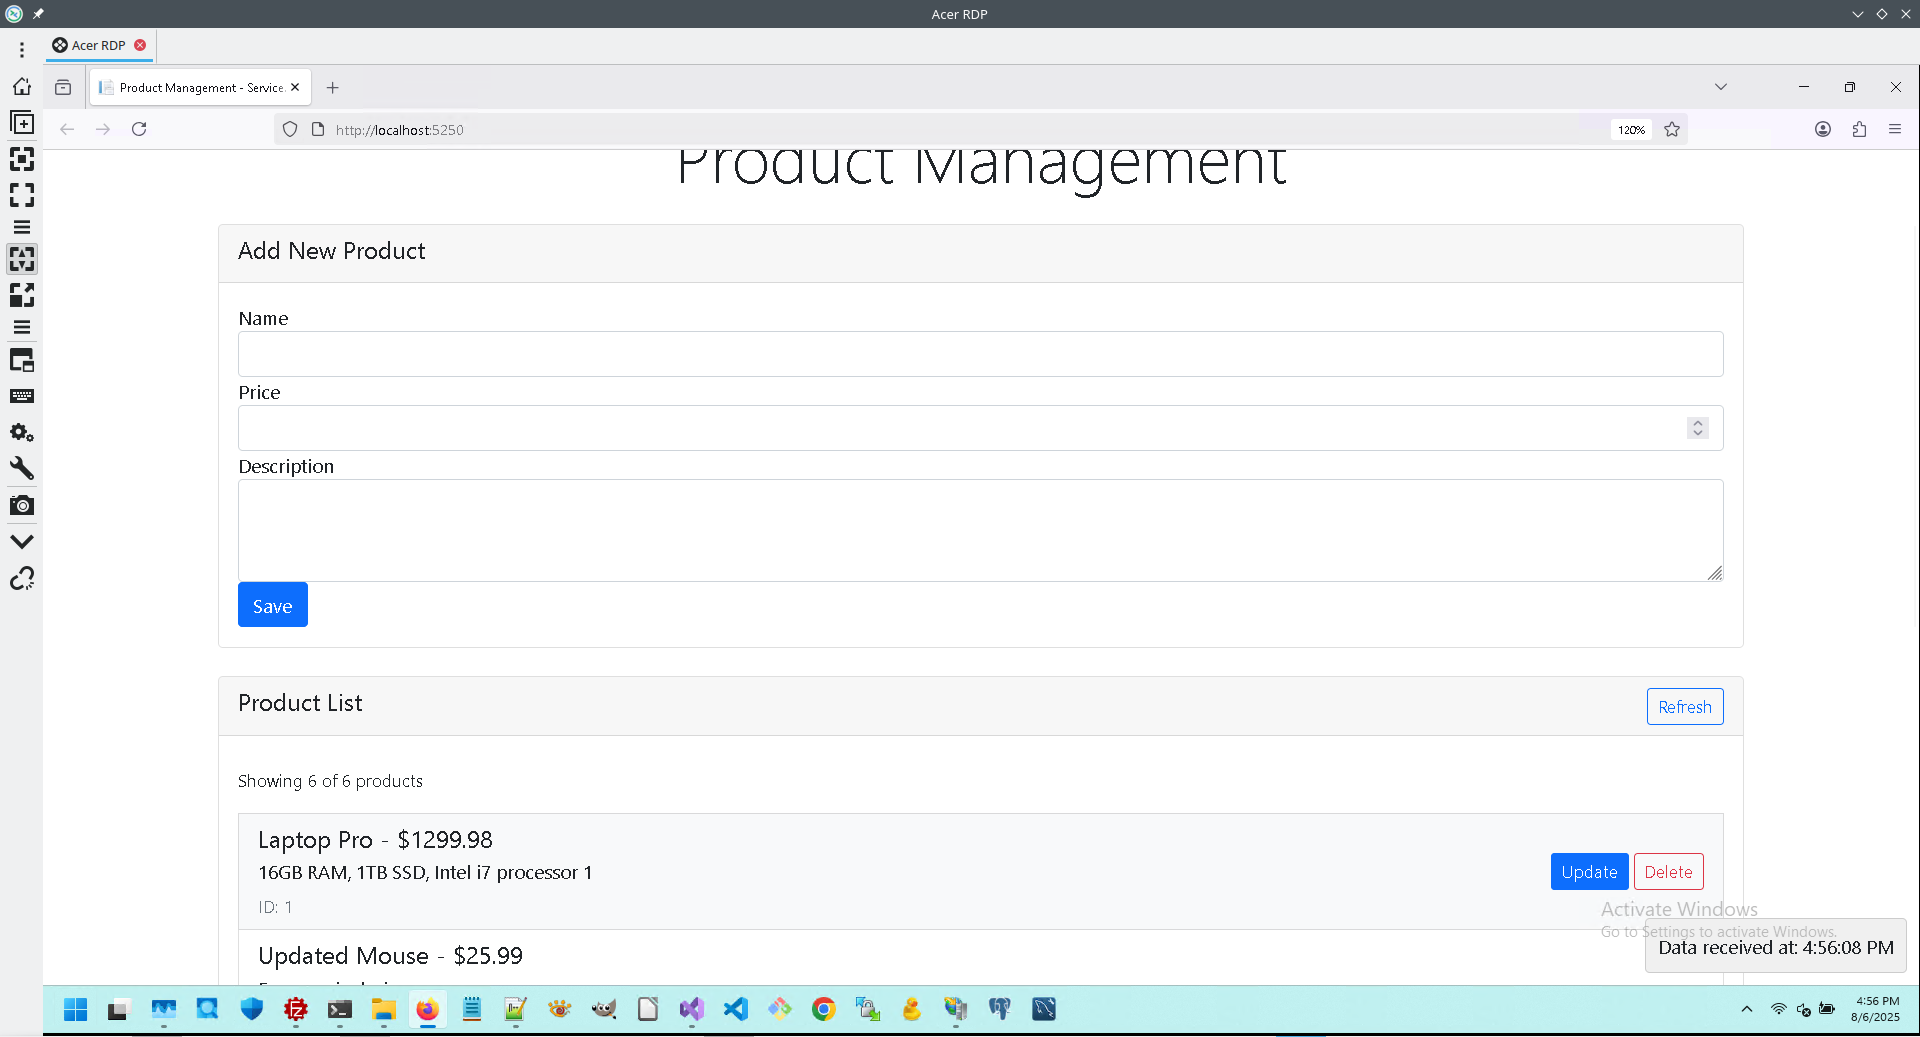Screen dimensions: 1920x1037
Task: Open the Windows Start menu
Action: point(76,1009)
